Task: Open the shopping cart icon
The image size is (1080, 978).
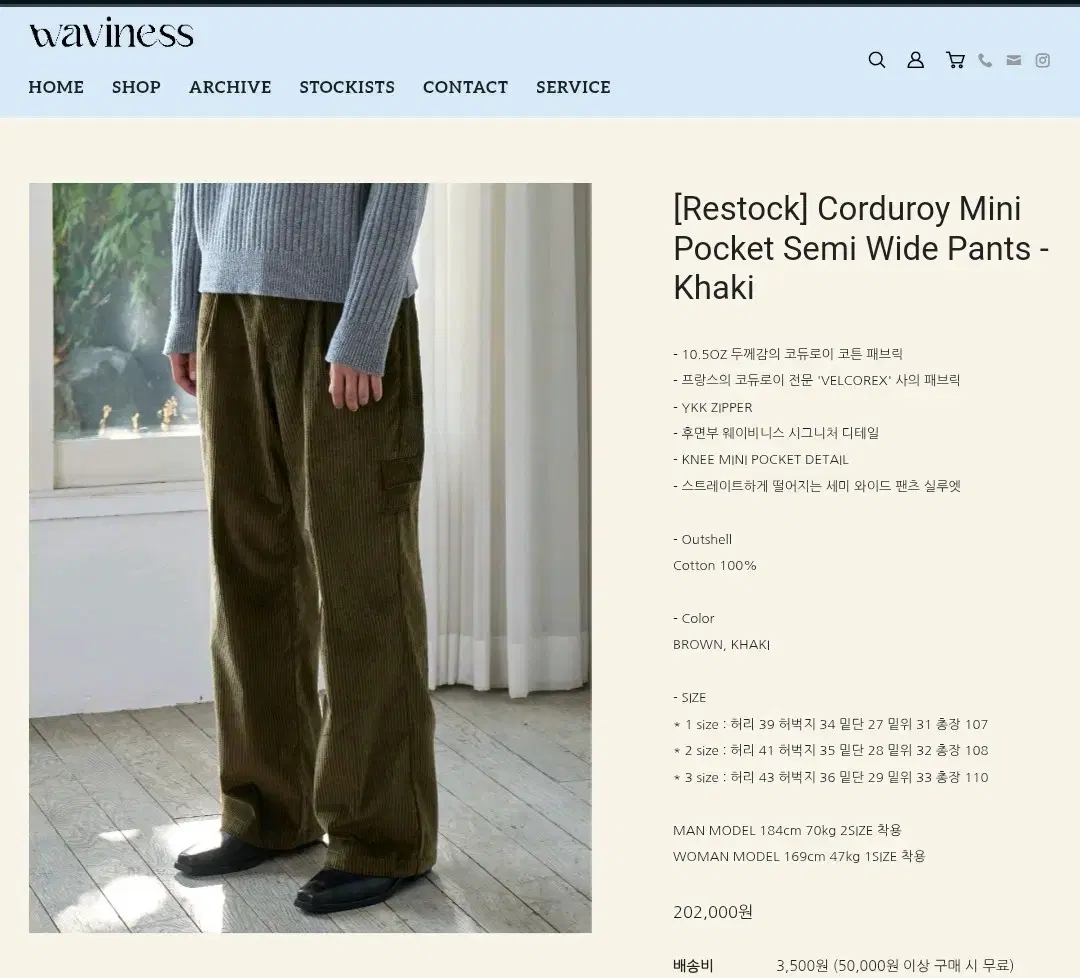Action: pos(955,60)
